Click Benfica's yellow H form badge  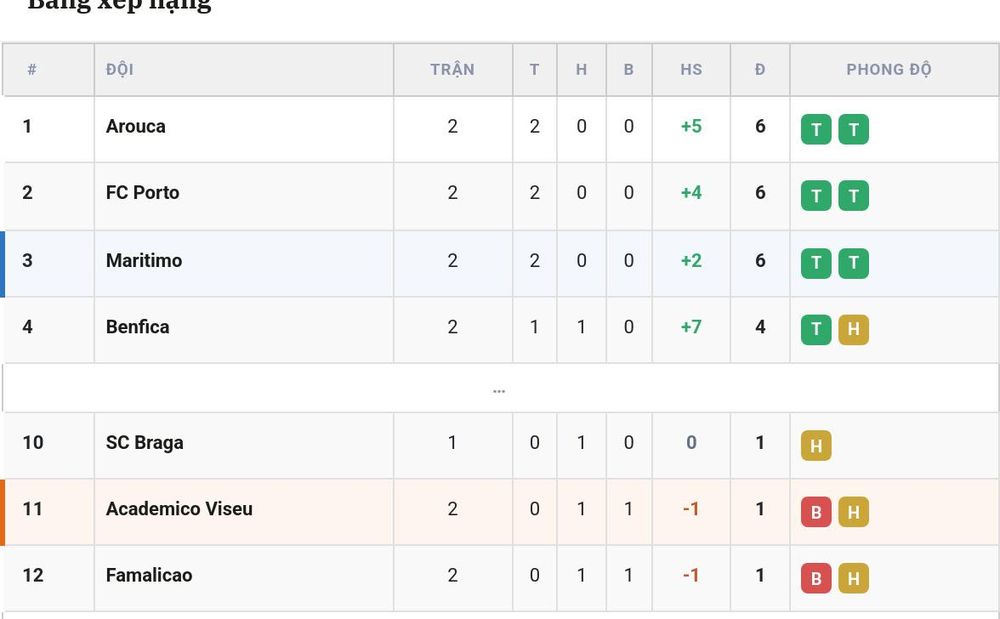pos(853,329)
